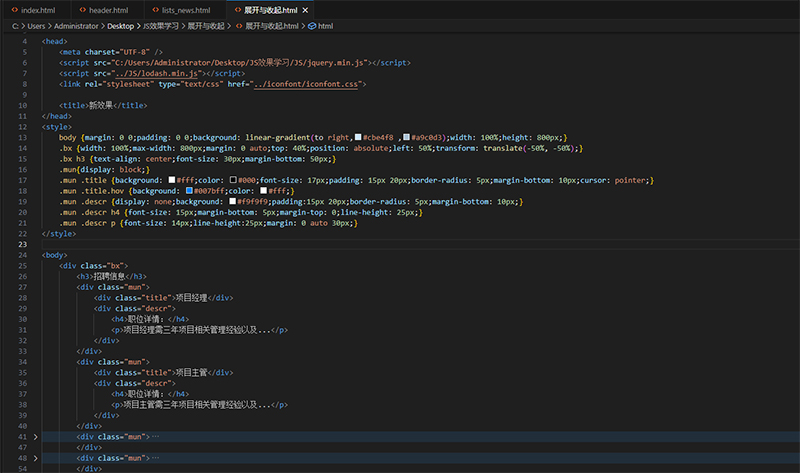Image resolution: width=800 pixels, height=473 pixels.
Task: Click the .mun .descr p rule line
Action: (209, 223)
